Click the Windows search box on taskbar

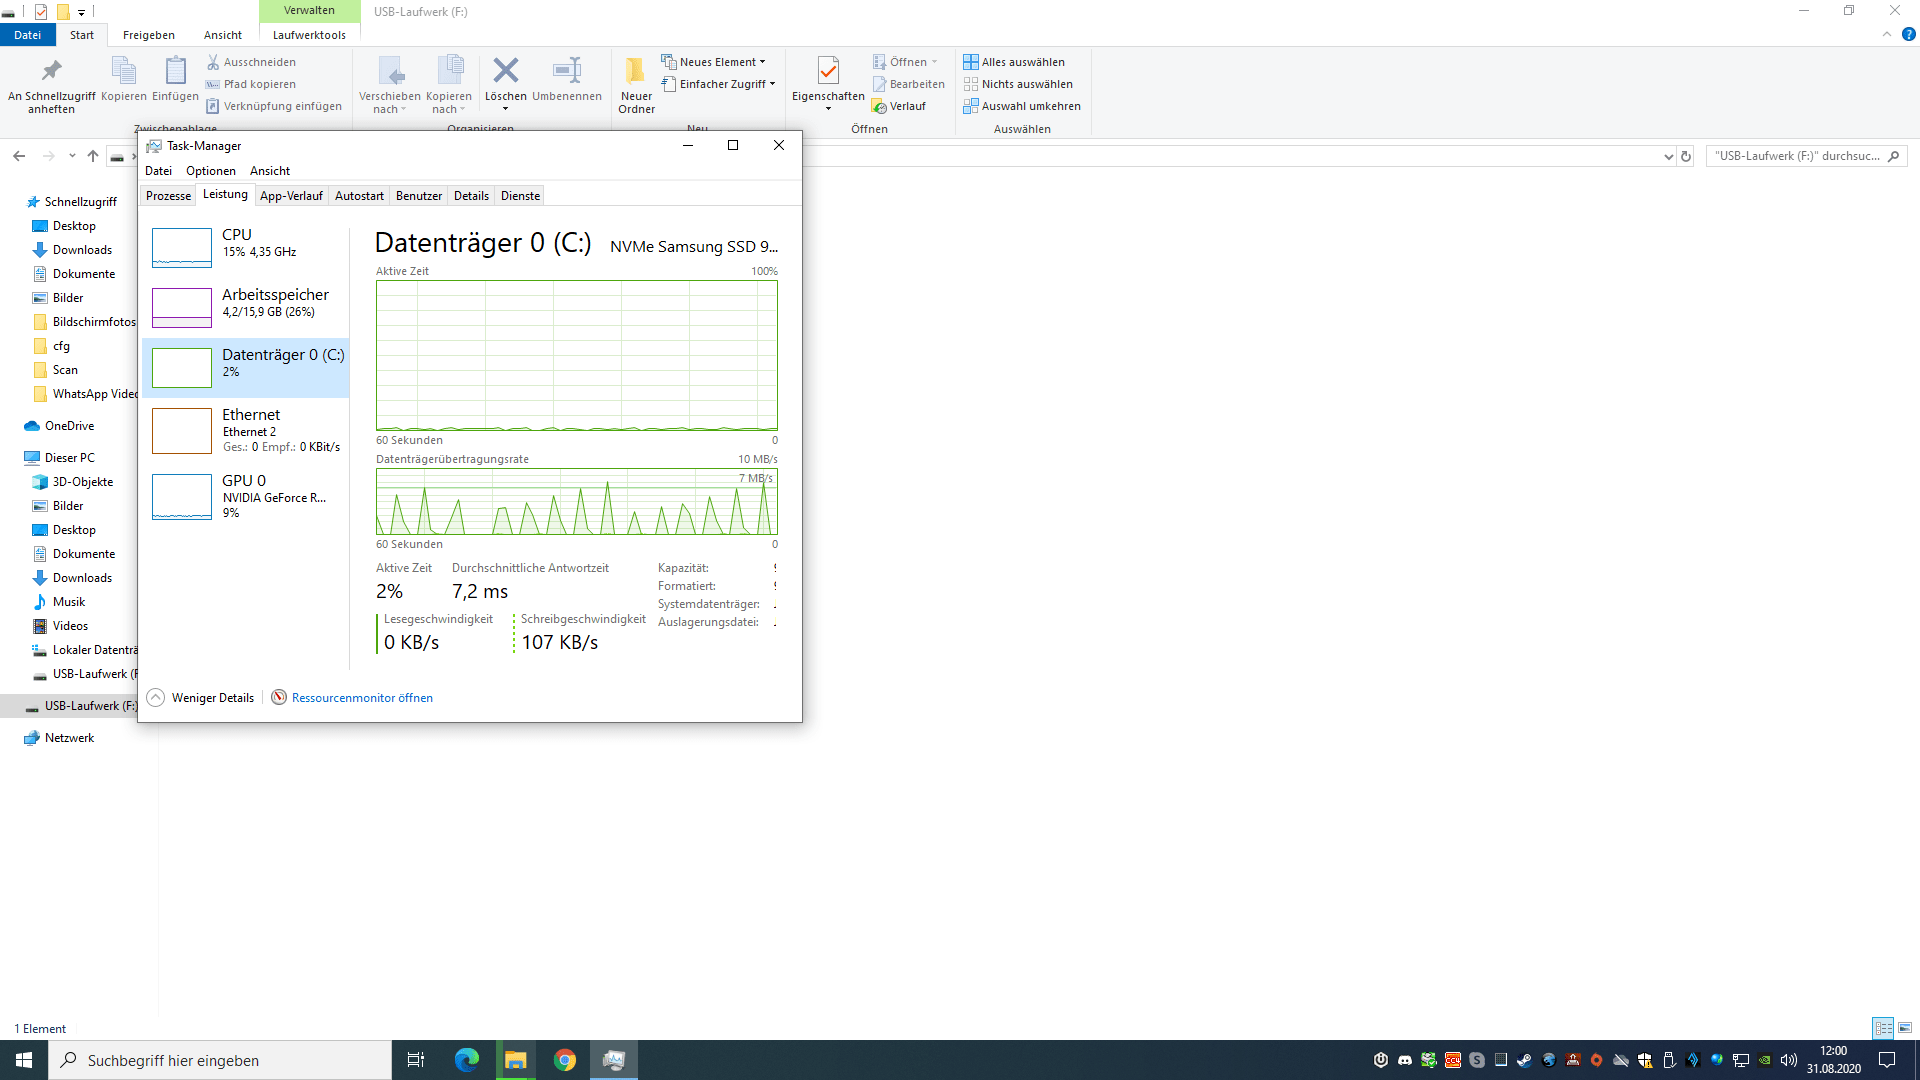(x=220, y=1060)
